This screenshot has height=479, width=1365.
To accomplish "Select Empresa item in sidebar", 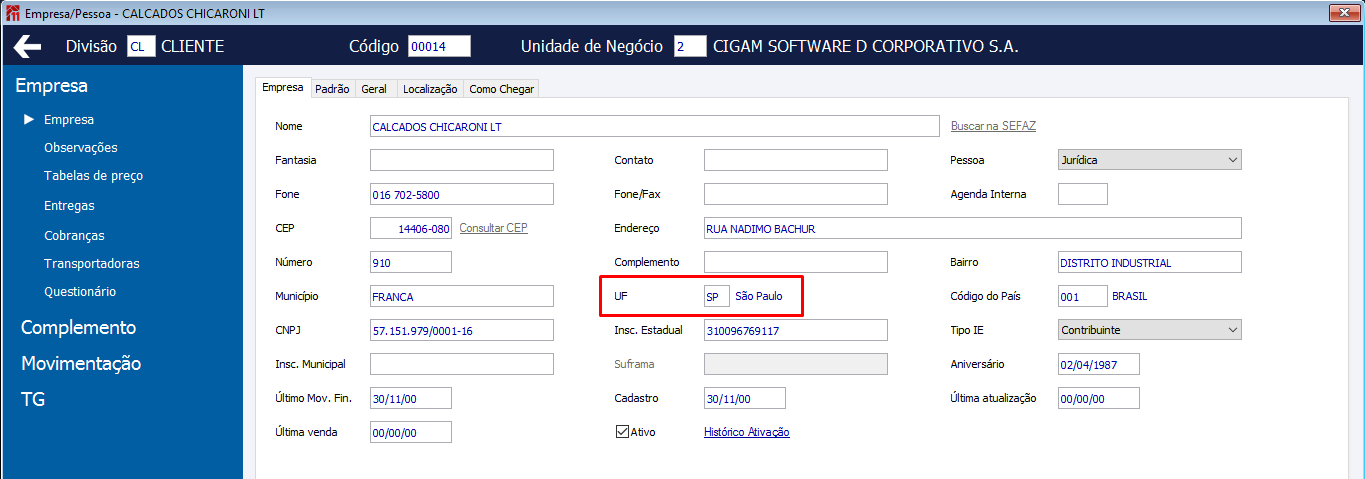I will click(69, 119).
